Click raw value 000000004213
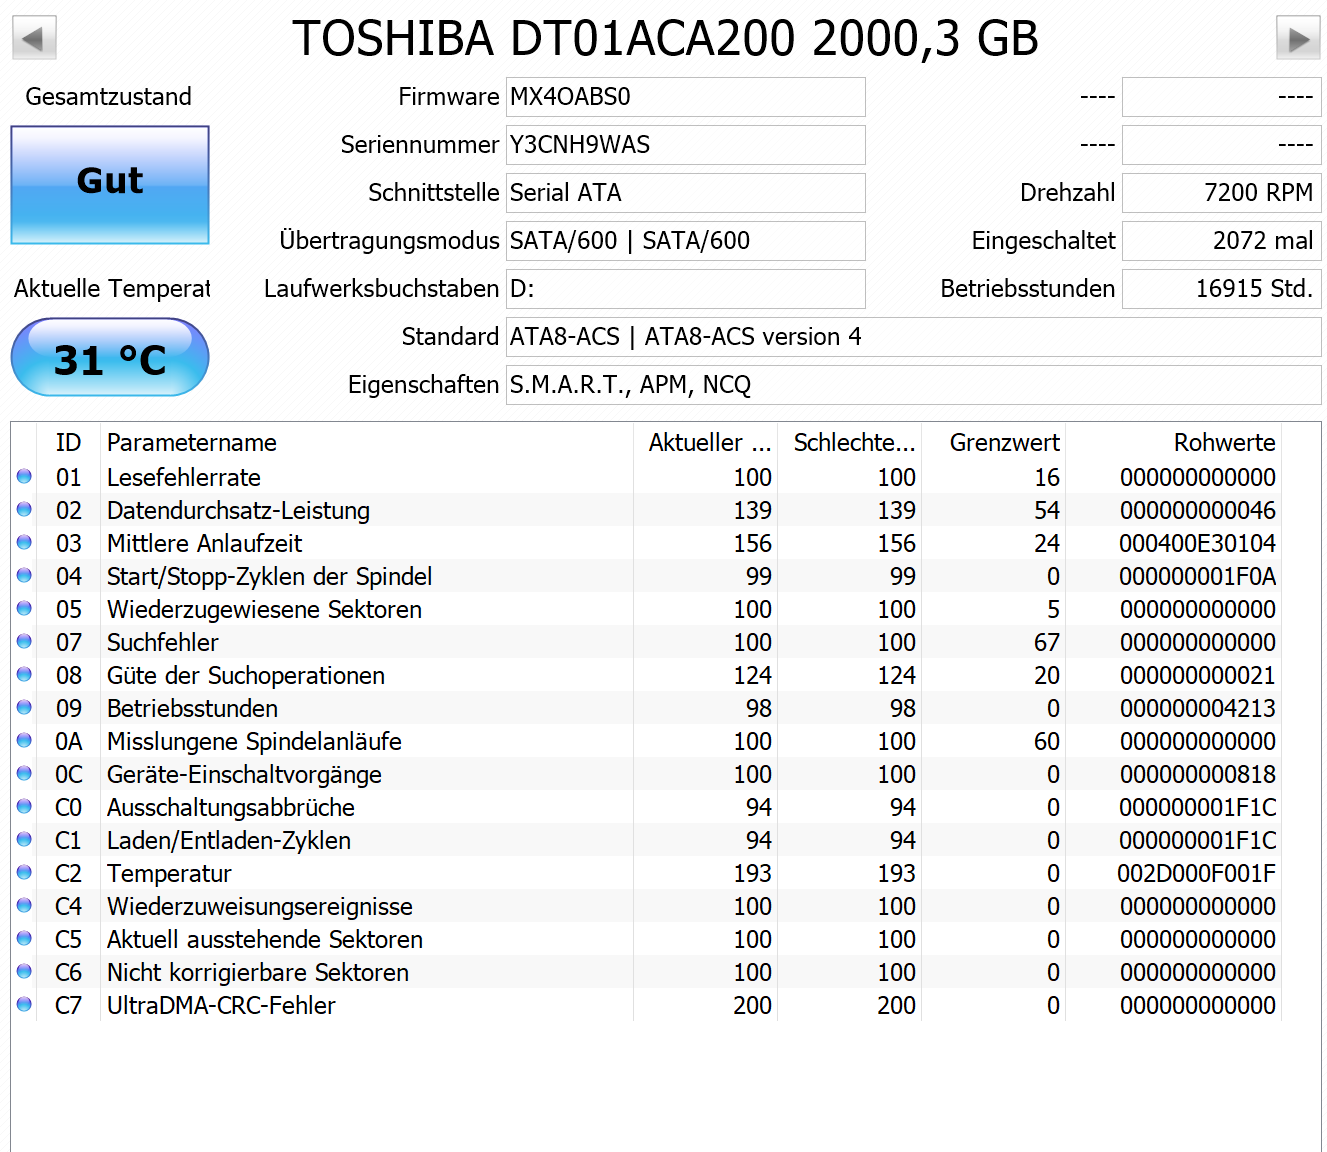The height and width of the screenshot is (1152, 1327). click(1198, 708)
